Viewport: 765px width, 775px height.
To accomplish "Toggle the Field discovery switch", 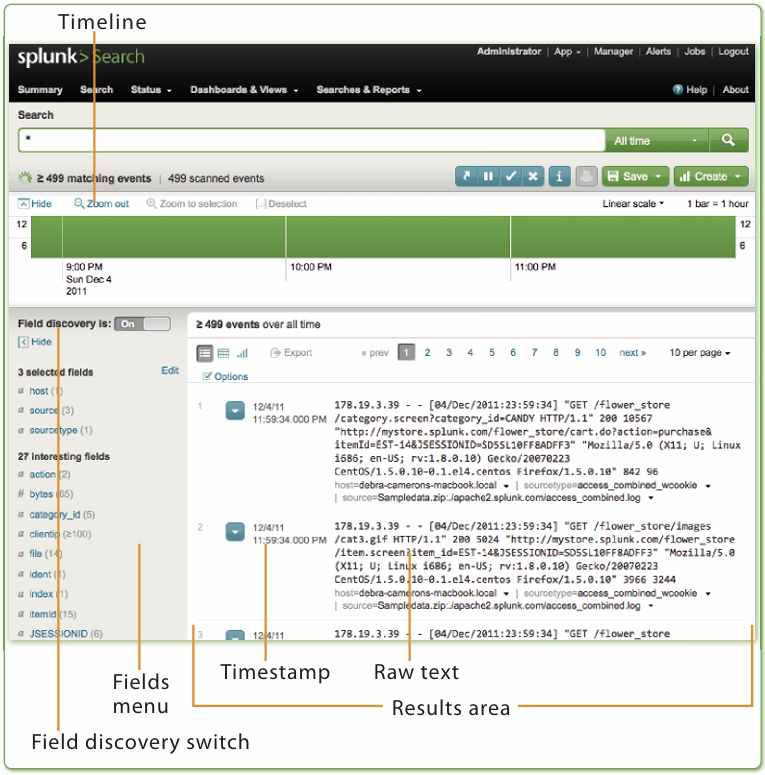I will tap(142, 324).
